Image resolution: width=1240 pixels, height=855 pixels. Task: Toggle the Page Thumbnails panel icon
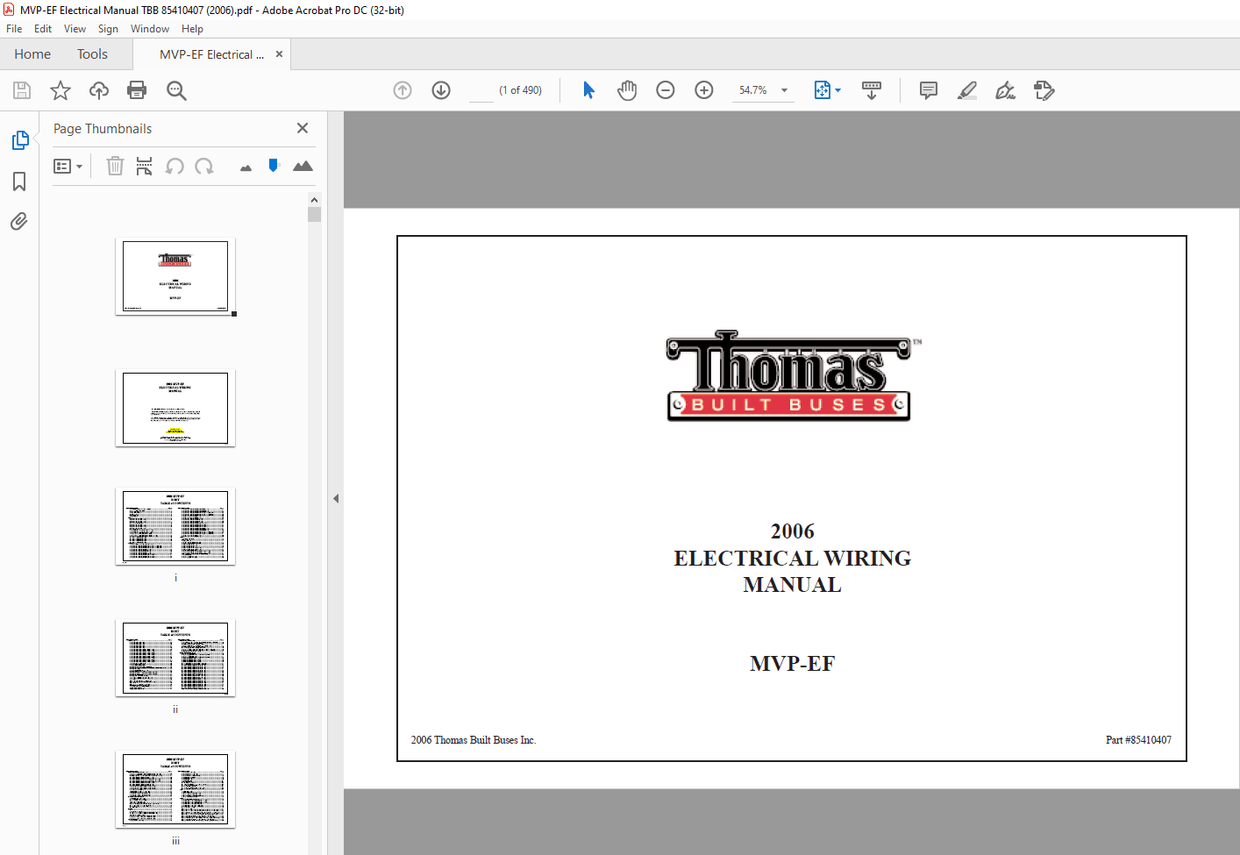click(x=19, y=141)
